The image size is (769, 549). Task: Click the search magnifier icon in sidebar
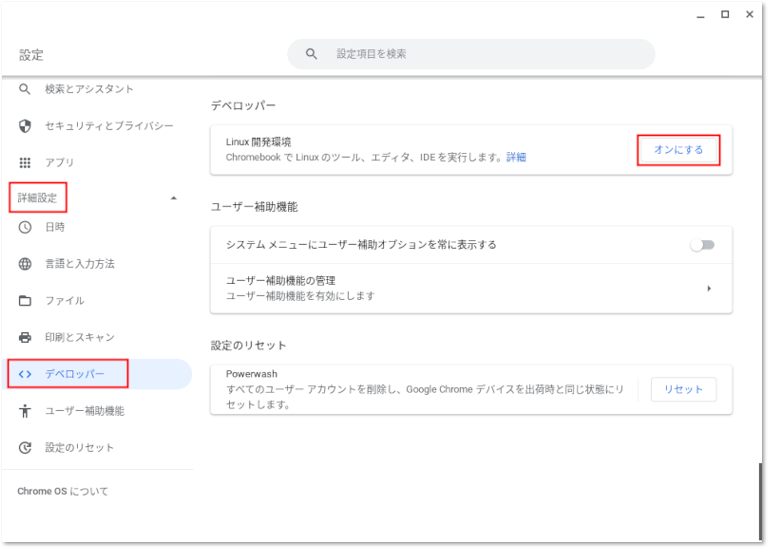pyautogui.click(x=25, y=89)
